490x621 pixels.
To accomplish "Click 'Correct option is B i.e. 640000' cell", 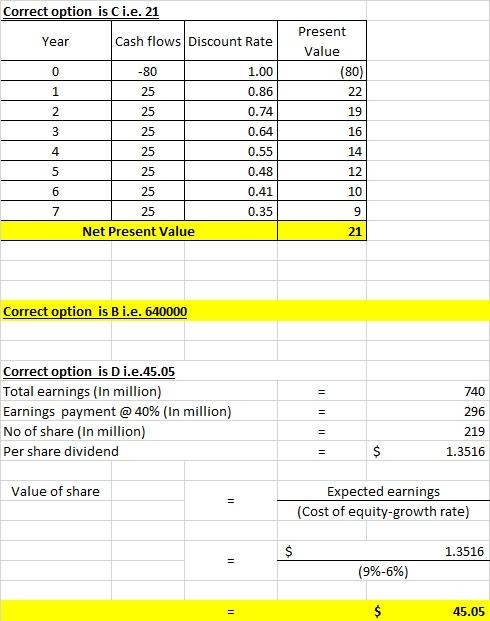I will 95,311.
